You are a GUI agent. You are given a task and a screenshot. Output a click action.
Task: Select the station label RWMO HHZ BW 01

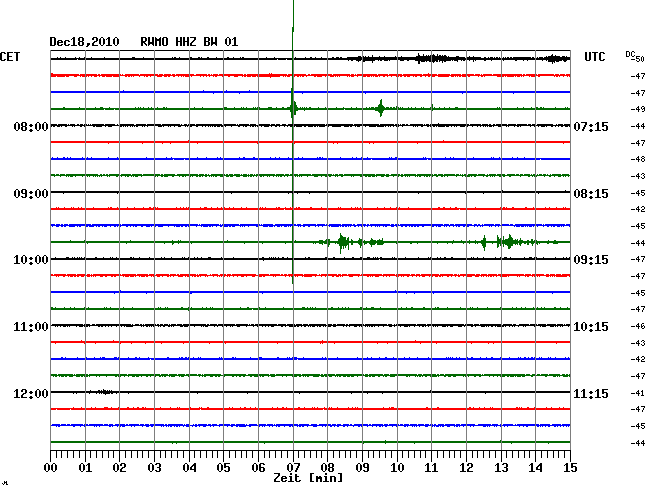pyautogui.click(x=189, y=42)
